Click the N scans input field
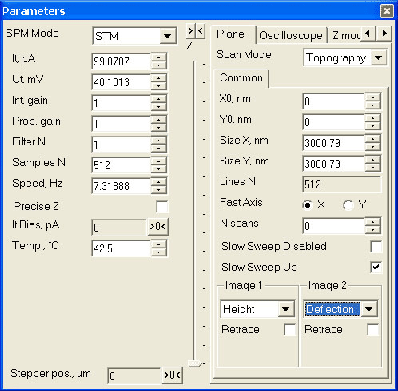 (334, 226)
